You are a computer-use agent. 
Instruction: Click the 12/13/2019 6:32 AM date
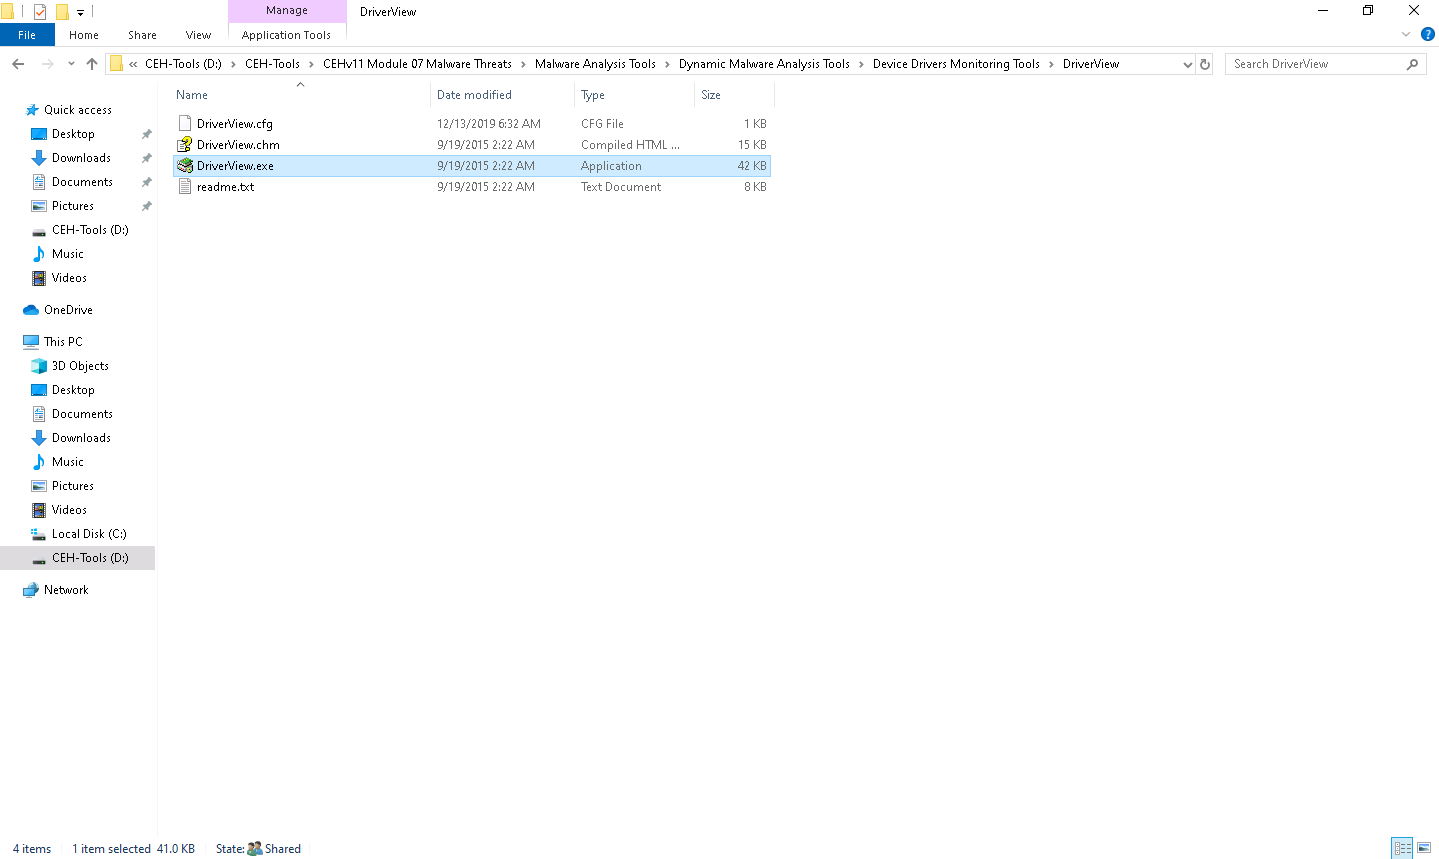489,124
